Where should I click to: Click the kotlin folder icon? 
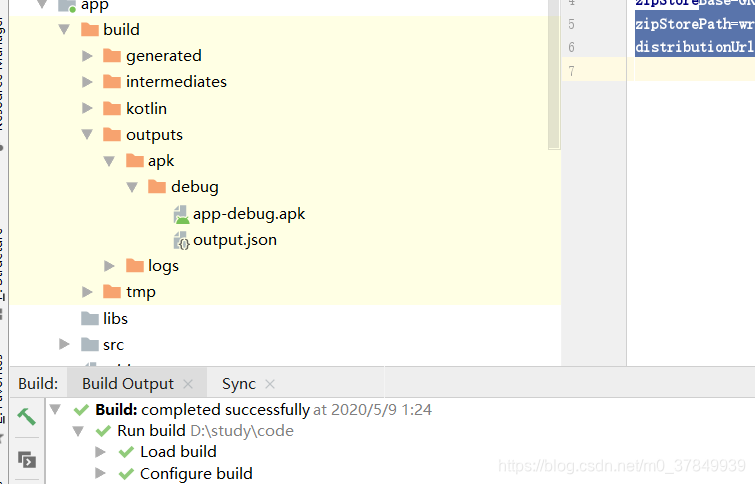[112, 108]
